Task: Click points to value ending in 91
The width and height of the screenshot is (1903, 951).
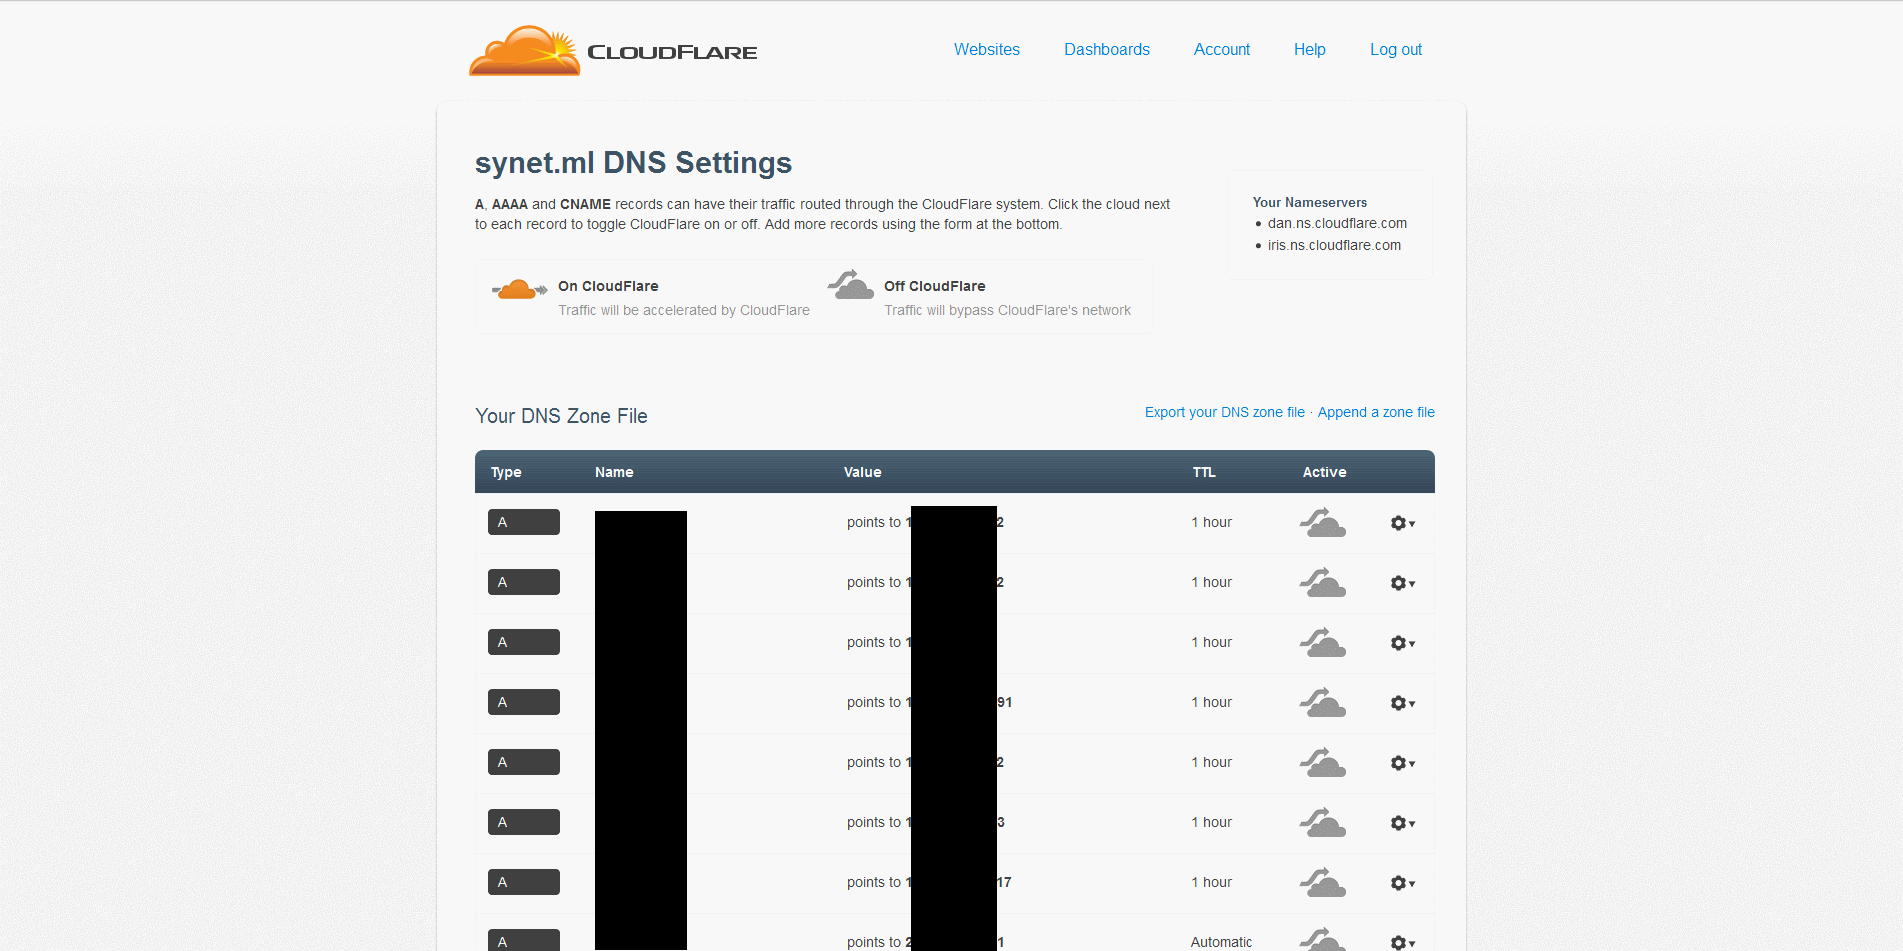Action: click(929, 702)
